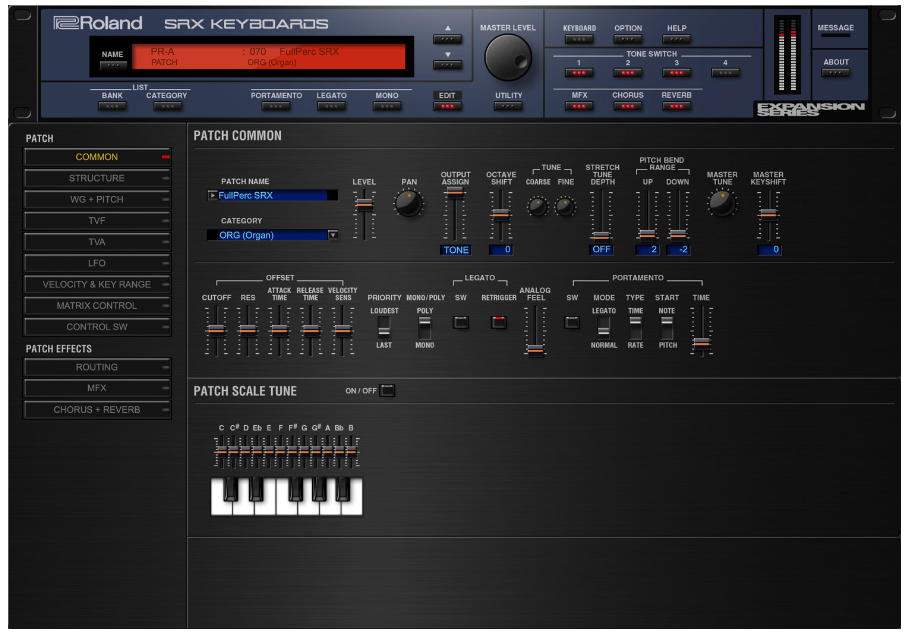Flip the Portamento Mode Legato/Normal switch

click(x=603, y=328)
